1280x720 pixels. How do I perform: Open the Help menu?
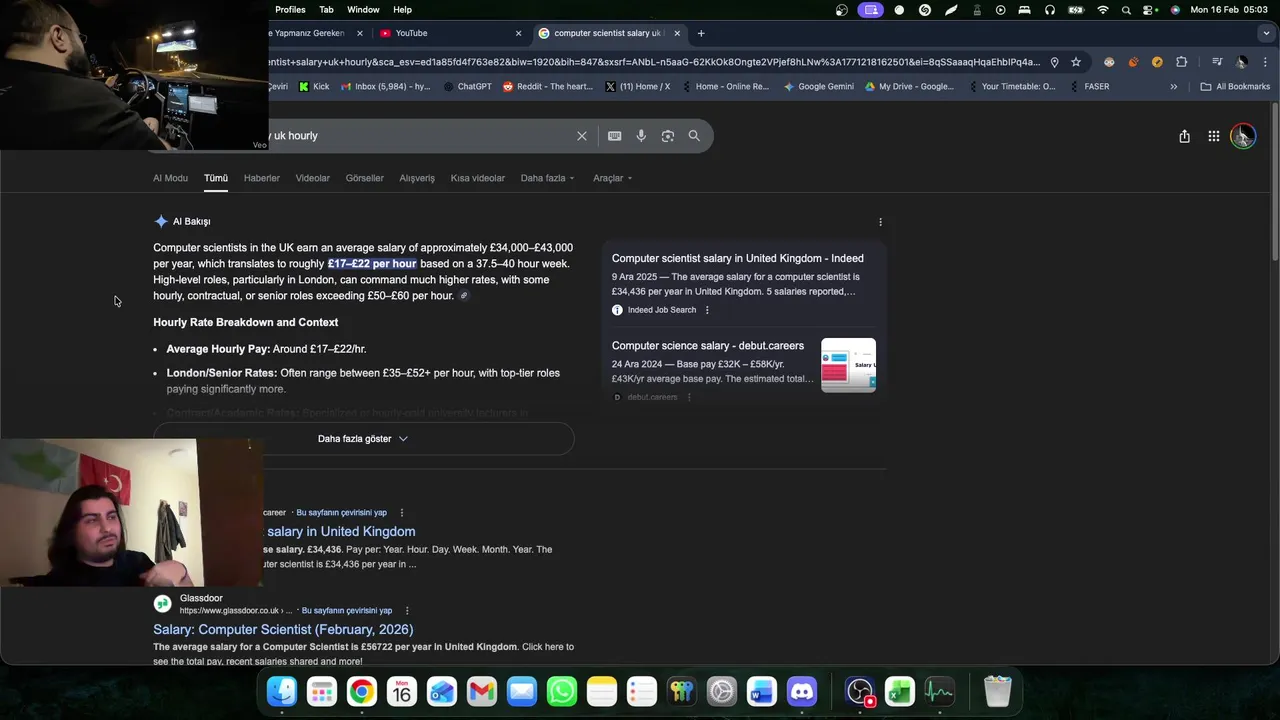(402, 10)
